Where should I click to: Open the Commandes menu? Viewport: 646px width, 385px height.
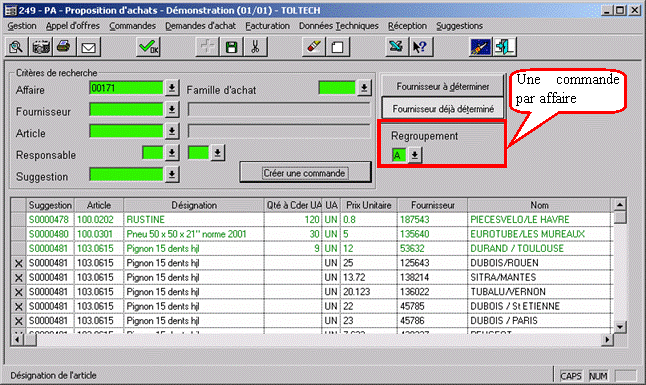click(x=132, y=26)
